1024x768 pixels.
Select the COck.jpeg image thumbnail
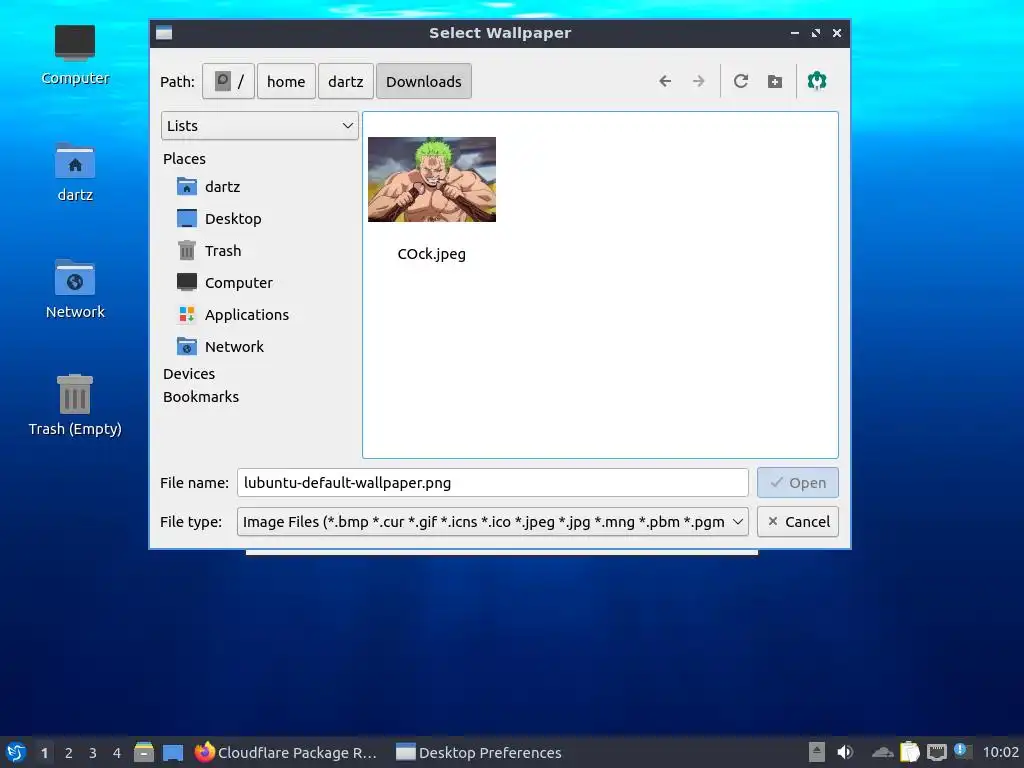click(x=432, y=179)
